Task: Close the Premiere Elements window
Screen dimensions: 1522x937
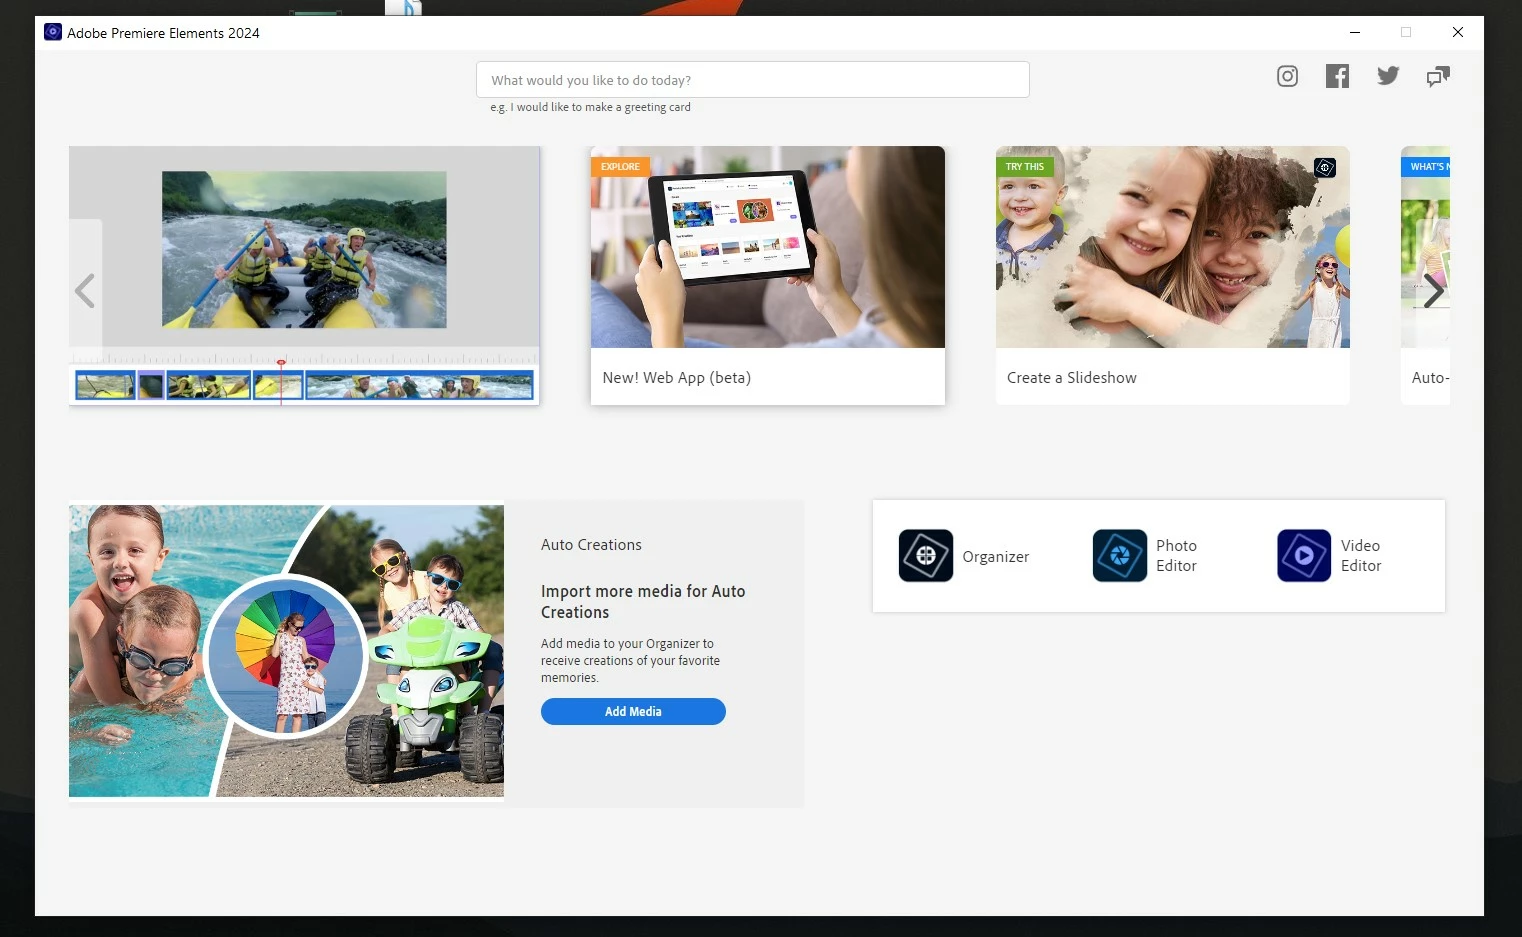Action: tap(1458, 32)
